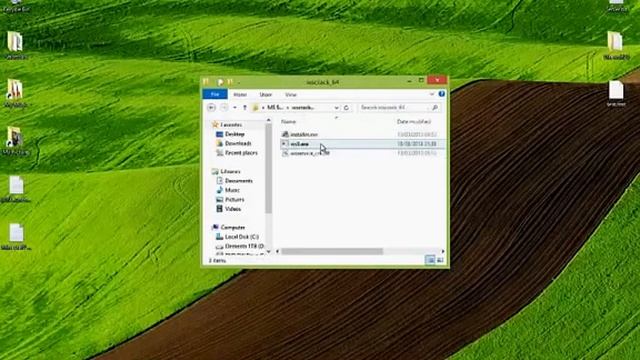Viewport: 640px width, 360px height.
Task: Click the third file's icon
Action: [x=285, y=153]
